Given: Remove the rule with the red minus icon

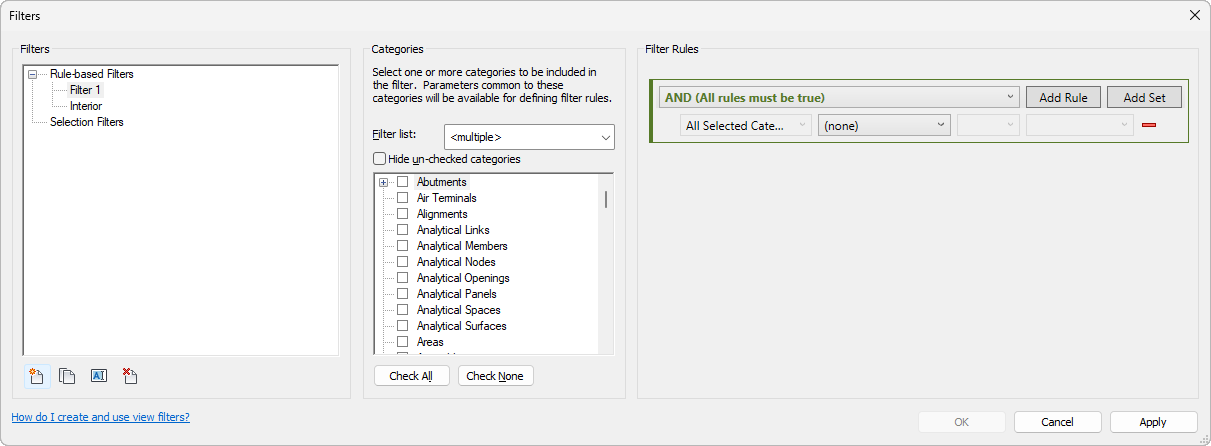Looking at the screenshot, I should (x=1148, y=126).
